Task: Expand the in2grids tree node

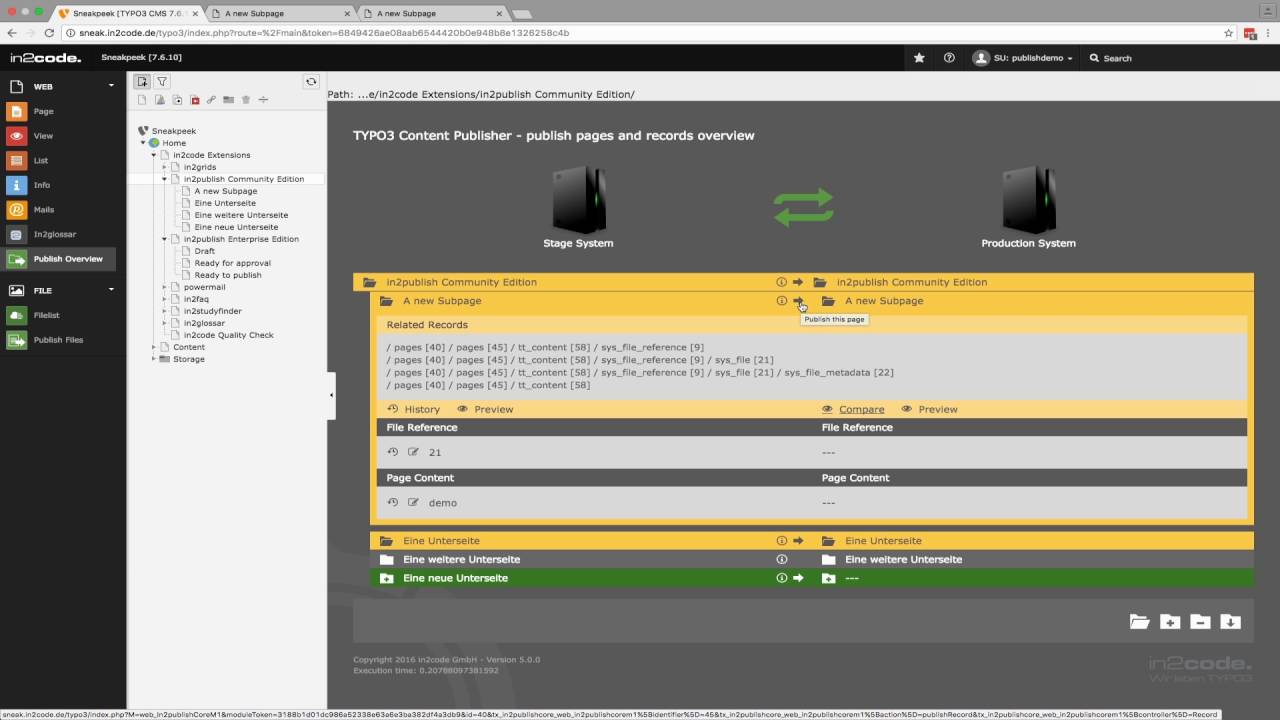Action: click(165, 167)
